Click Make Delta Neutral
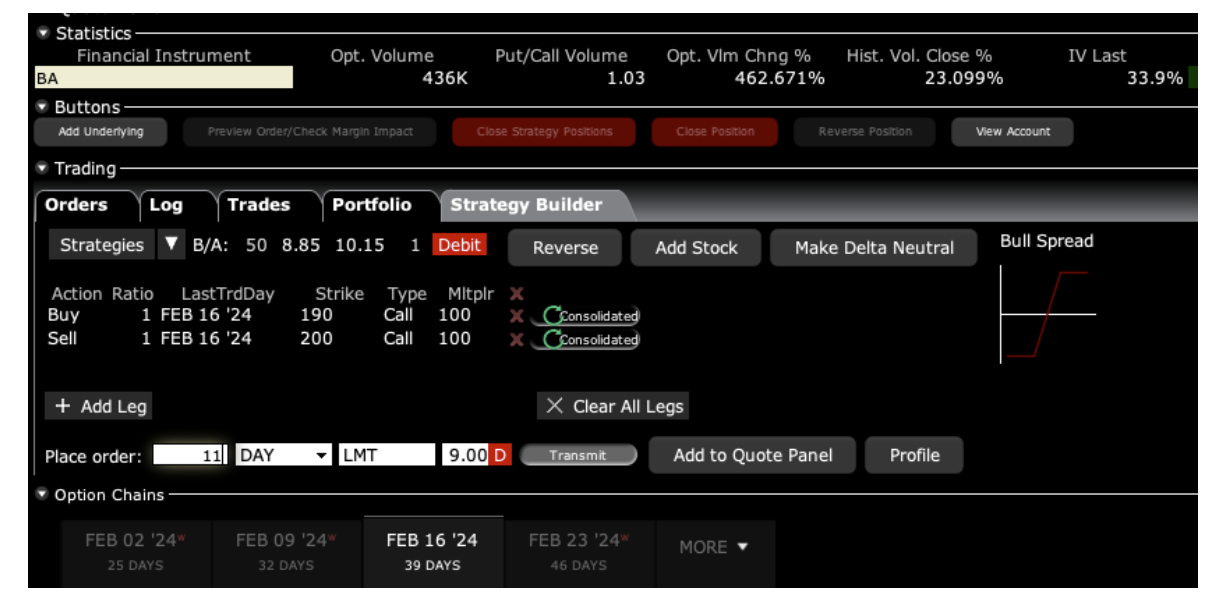Viewport: 1216px width, 602px height. (x=874, y=248)
